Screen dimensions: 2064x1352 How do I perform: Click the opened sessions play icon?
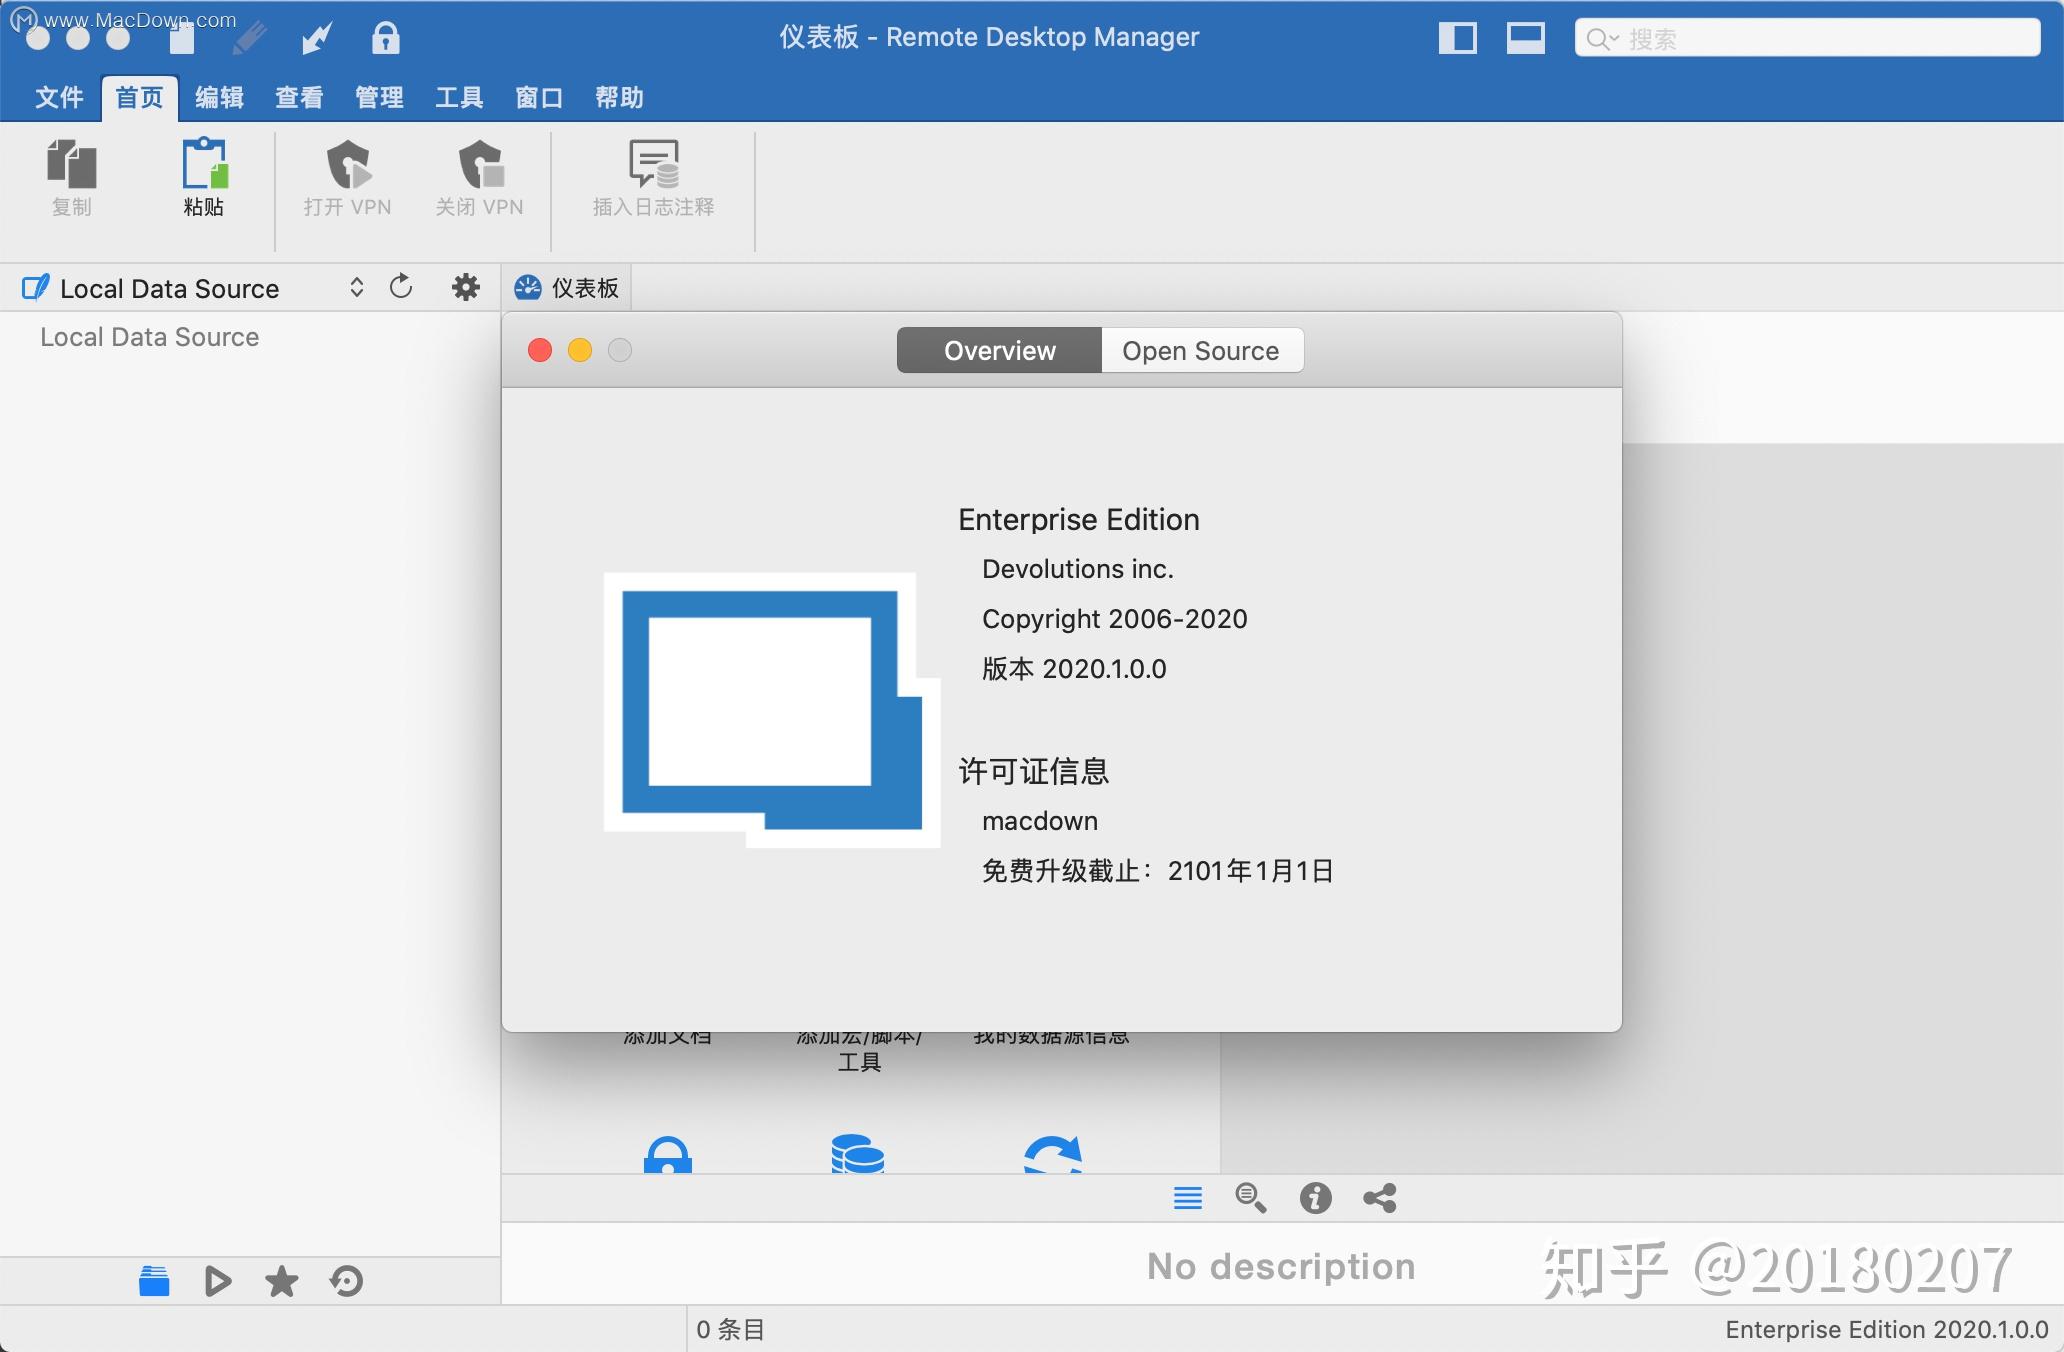217,1281
